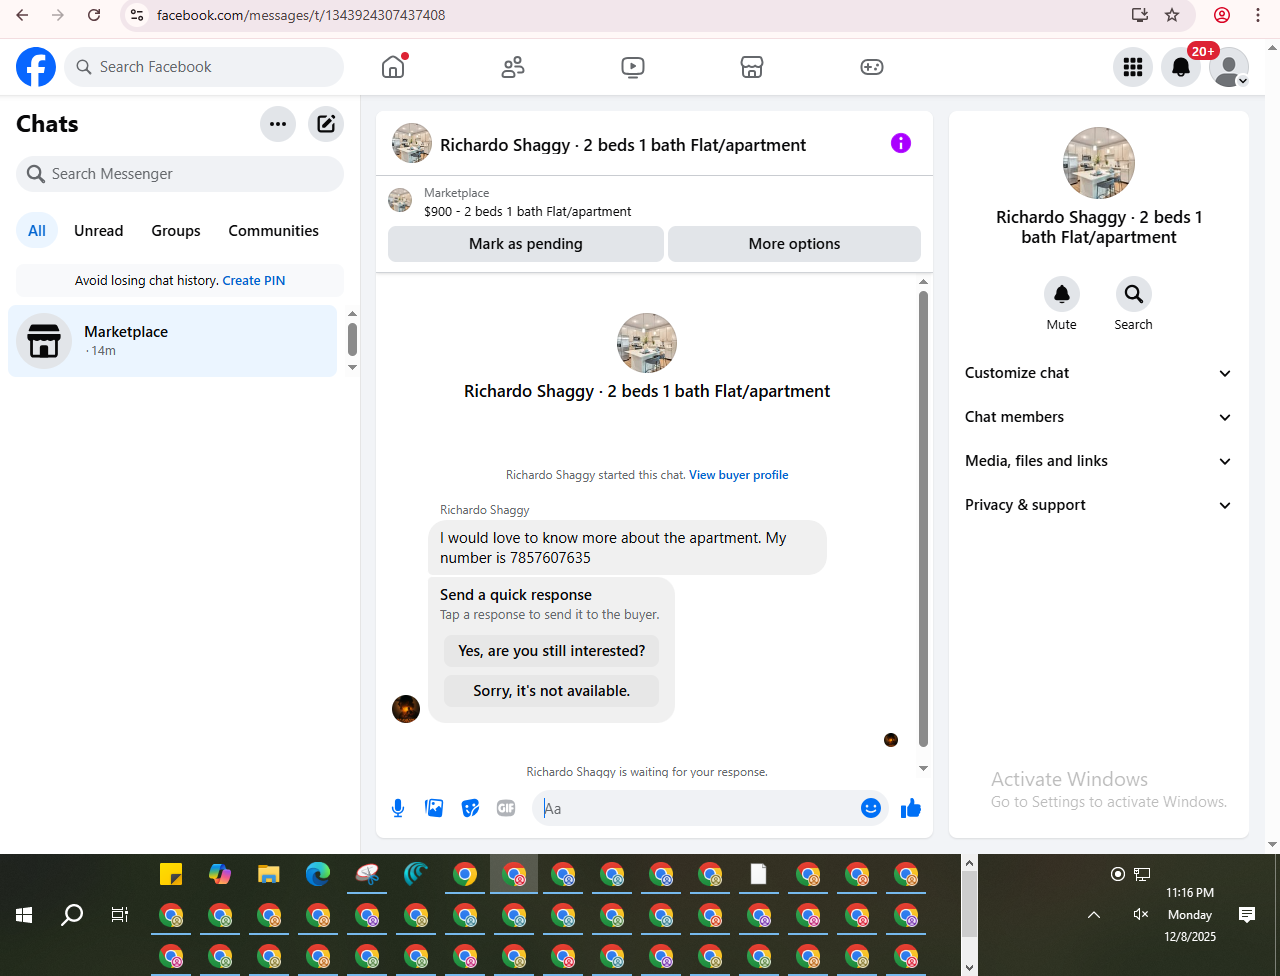Click the Create PIN link
The height and width of the screenshot is (976, 1280).
pyautogui.click(x=254, y=281)
